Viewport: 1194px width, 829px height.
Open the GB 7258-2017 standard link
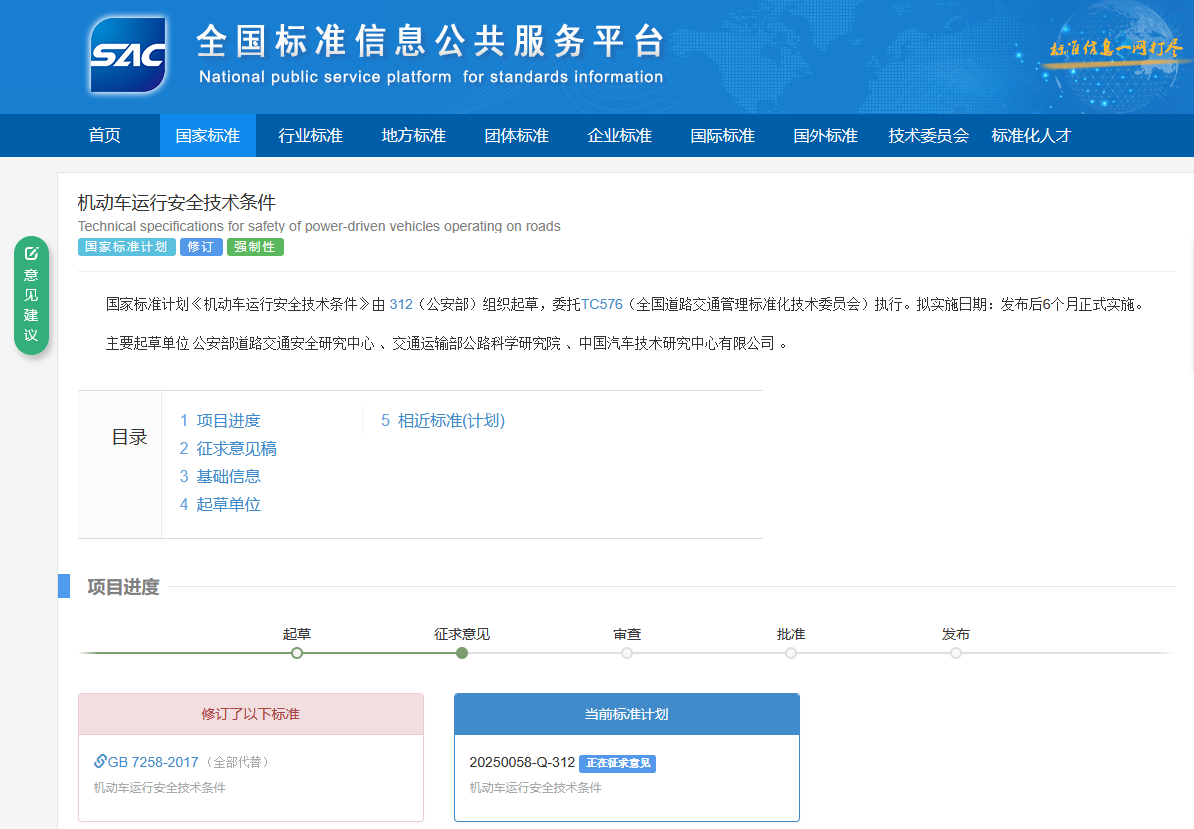pos(153,762)
